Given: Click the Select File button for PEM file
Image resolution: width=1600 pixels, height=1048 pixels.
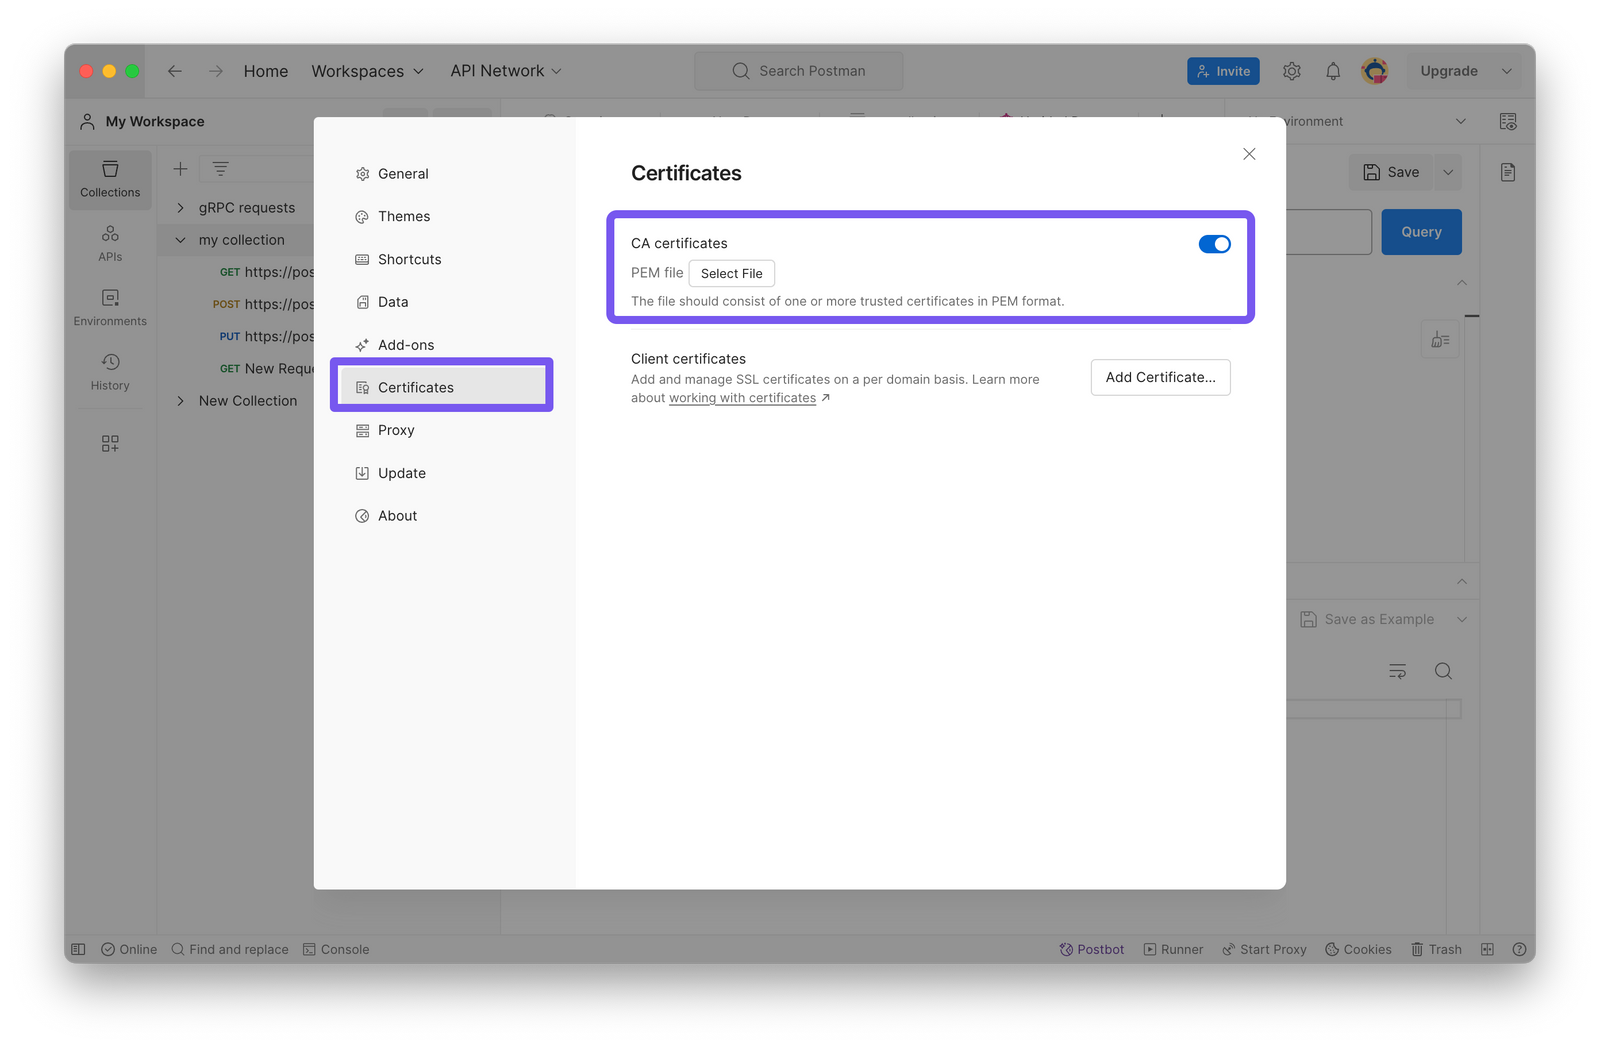Looking at the screenshot, I should (x=731, y=273).
